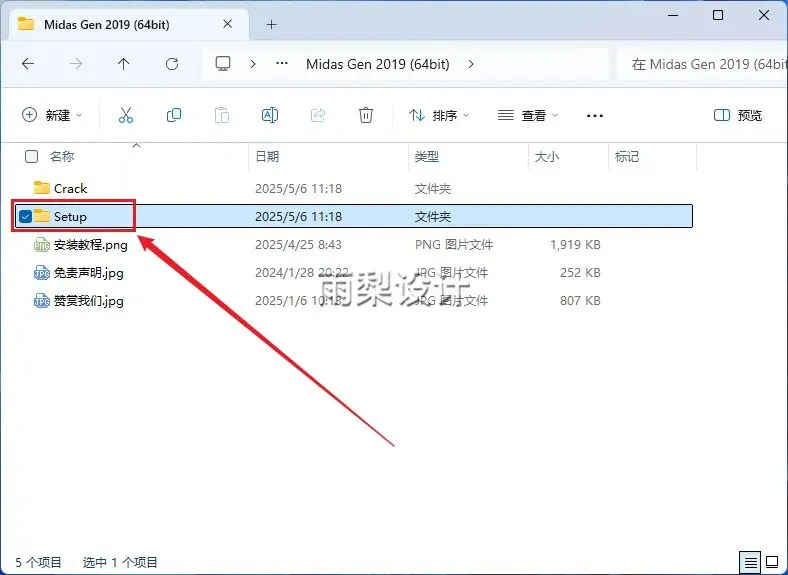Toggle the 预览 preview pane
This screenshot has height=575, width=788.
tap(738, 116)
